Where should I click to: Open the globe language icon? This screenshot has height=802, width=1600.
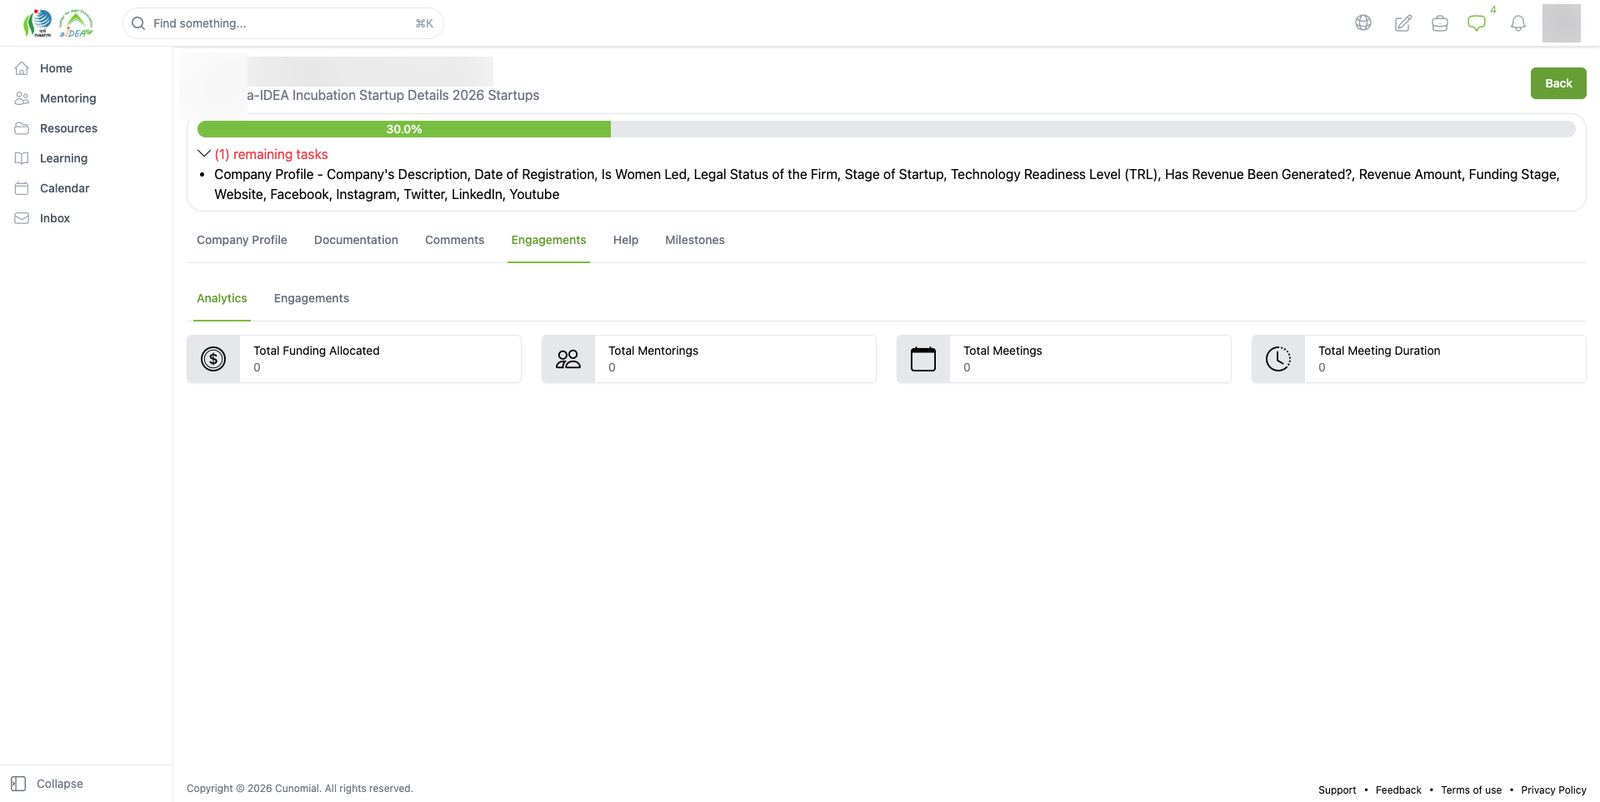coord(1363,23)
